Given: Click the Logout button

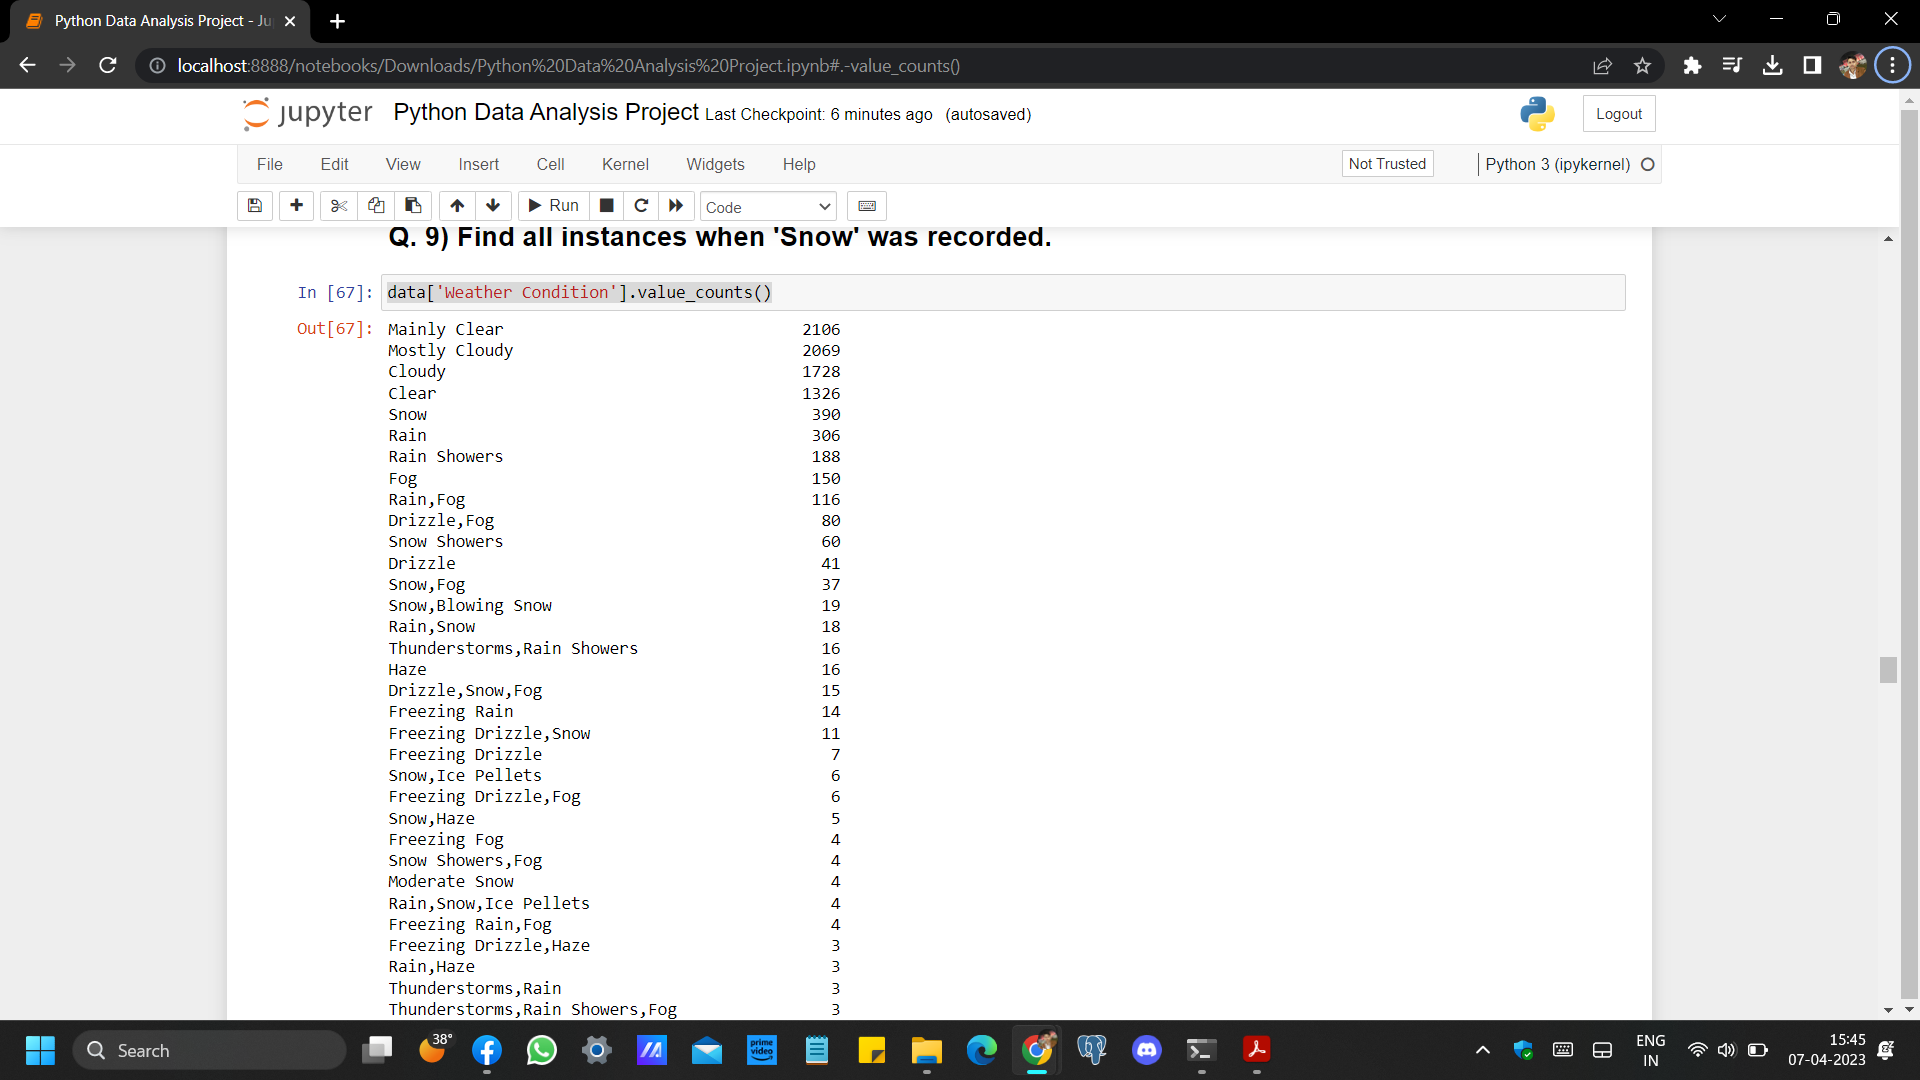Looking at the screenshot, I should pyautogui.click(x=1618, y=114).
